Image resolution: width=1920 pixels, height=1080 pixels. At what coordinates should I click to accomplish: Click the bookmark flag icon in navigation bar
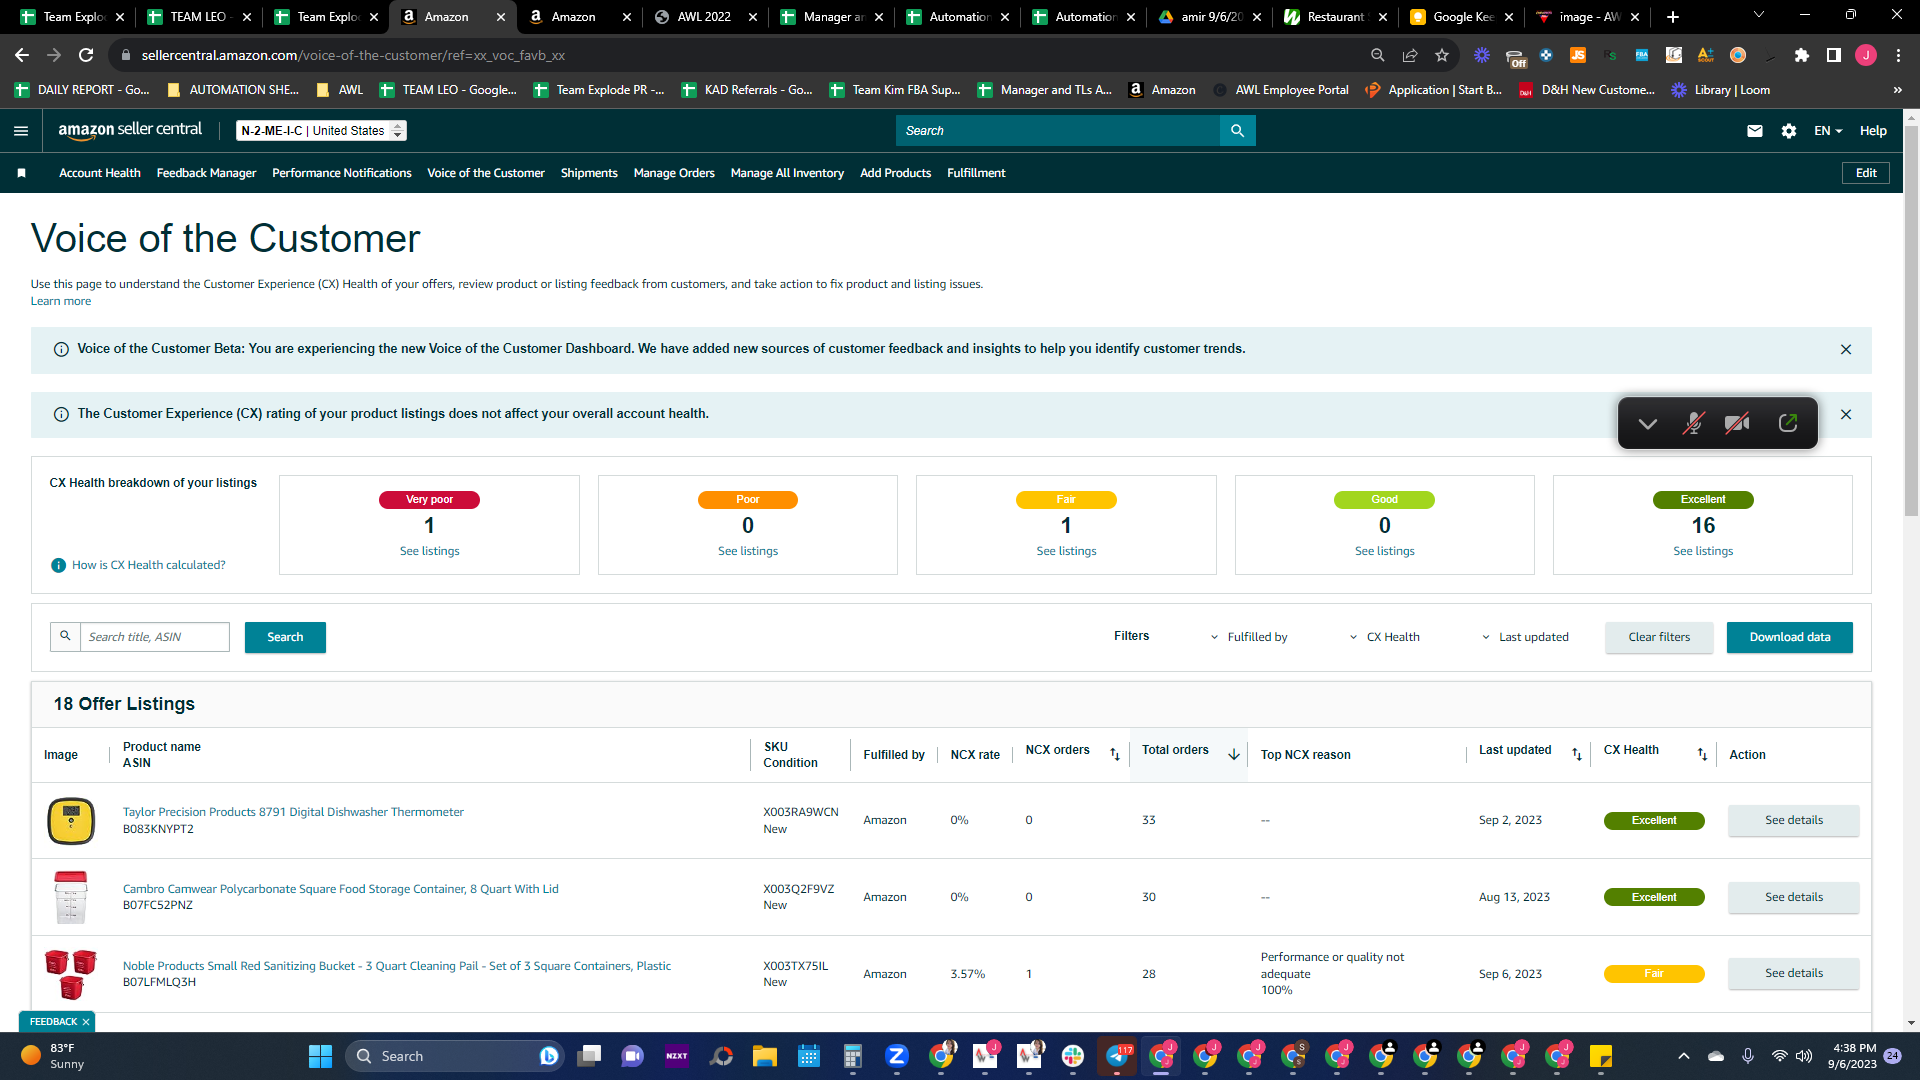(x=21, y=173)
